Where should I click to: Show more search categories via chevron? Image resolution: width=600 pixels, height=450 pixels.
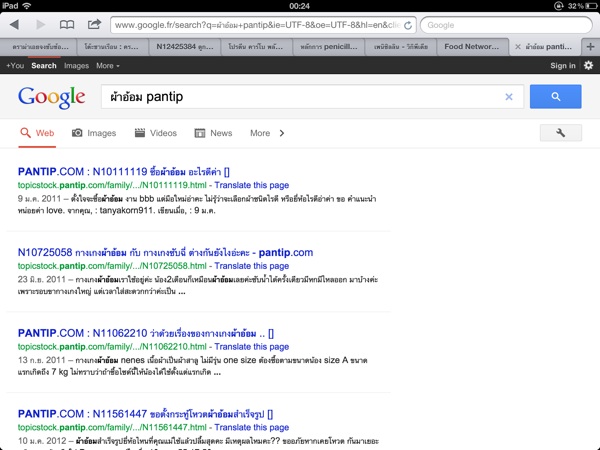coord(282,133)
